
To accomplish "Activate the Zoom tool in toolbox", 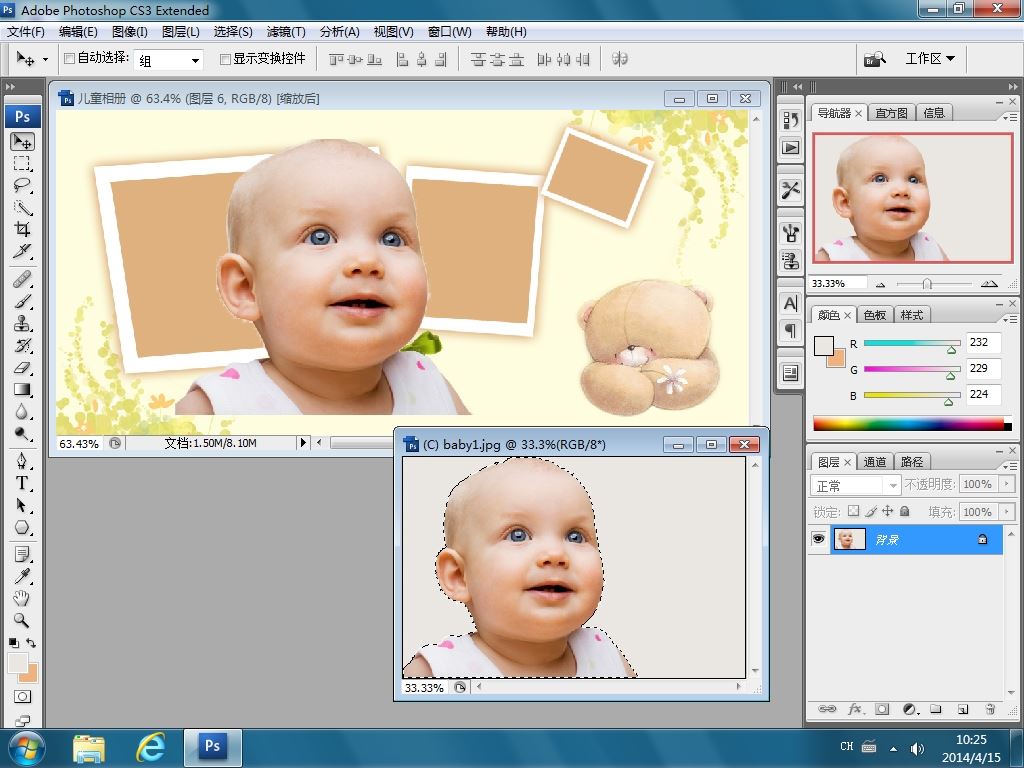I will (x=22, y=620).
